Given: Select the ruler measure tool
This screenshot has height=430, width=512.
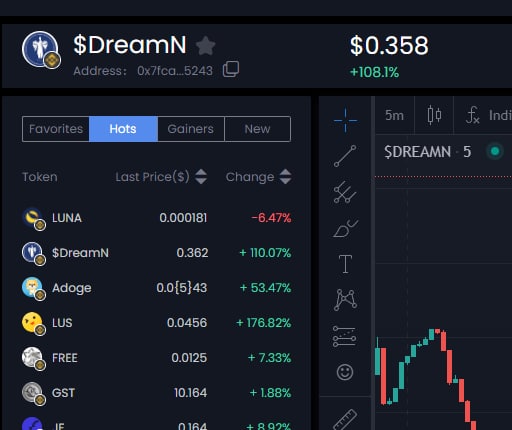Looking at the screenshot, I should 345,419.
